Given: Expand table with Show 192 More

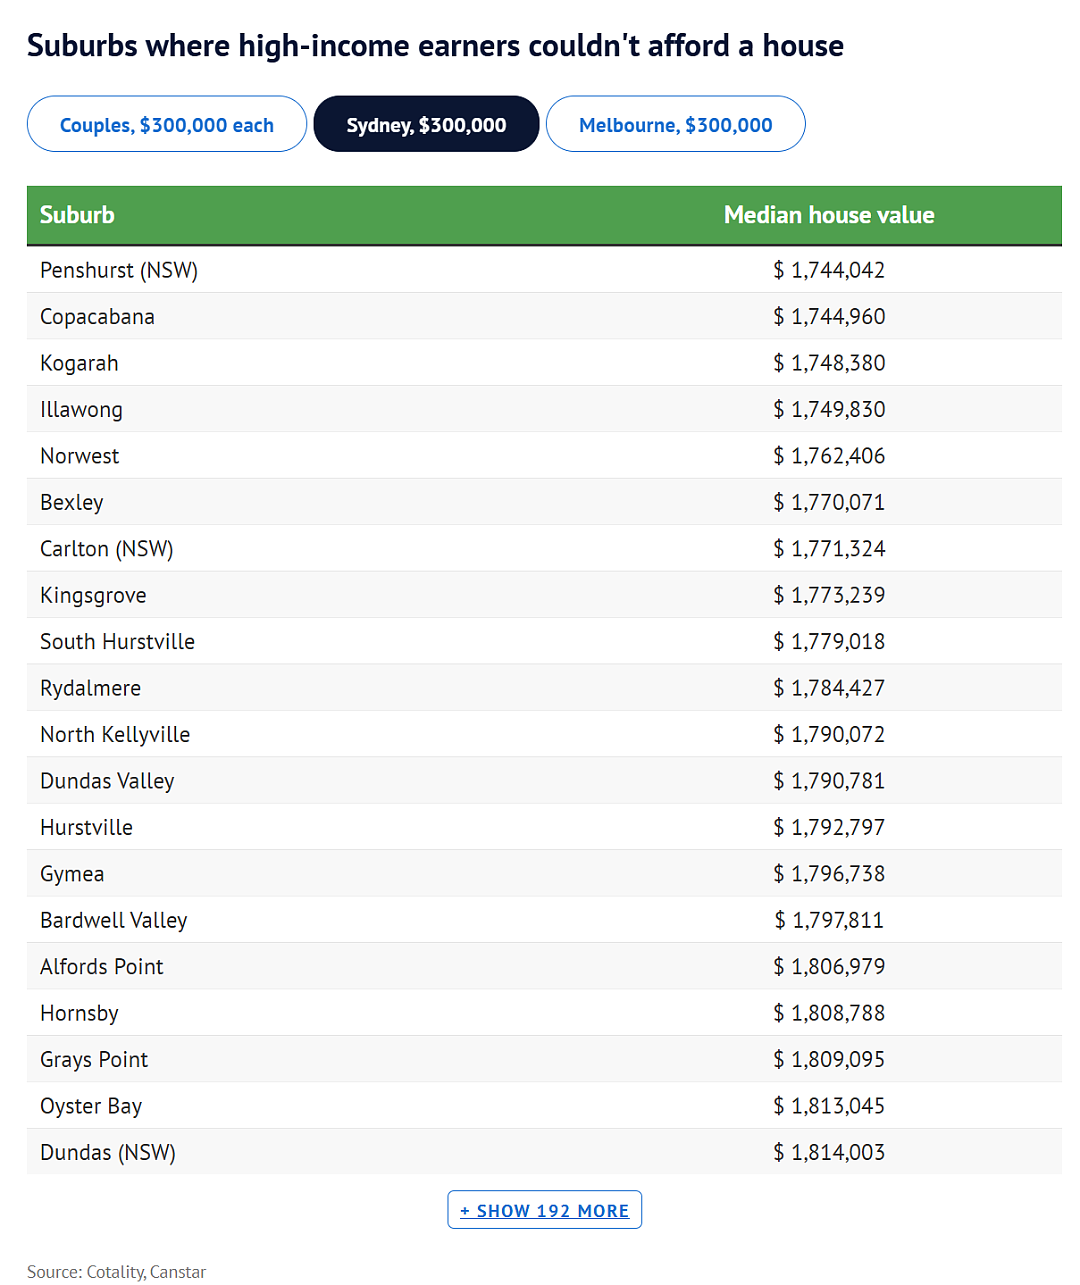Looking at the screenshot, I should click(545, 1210).
